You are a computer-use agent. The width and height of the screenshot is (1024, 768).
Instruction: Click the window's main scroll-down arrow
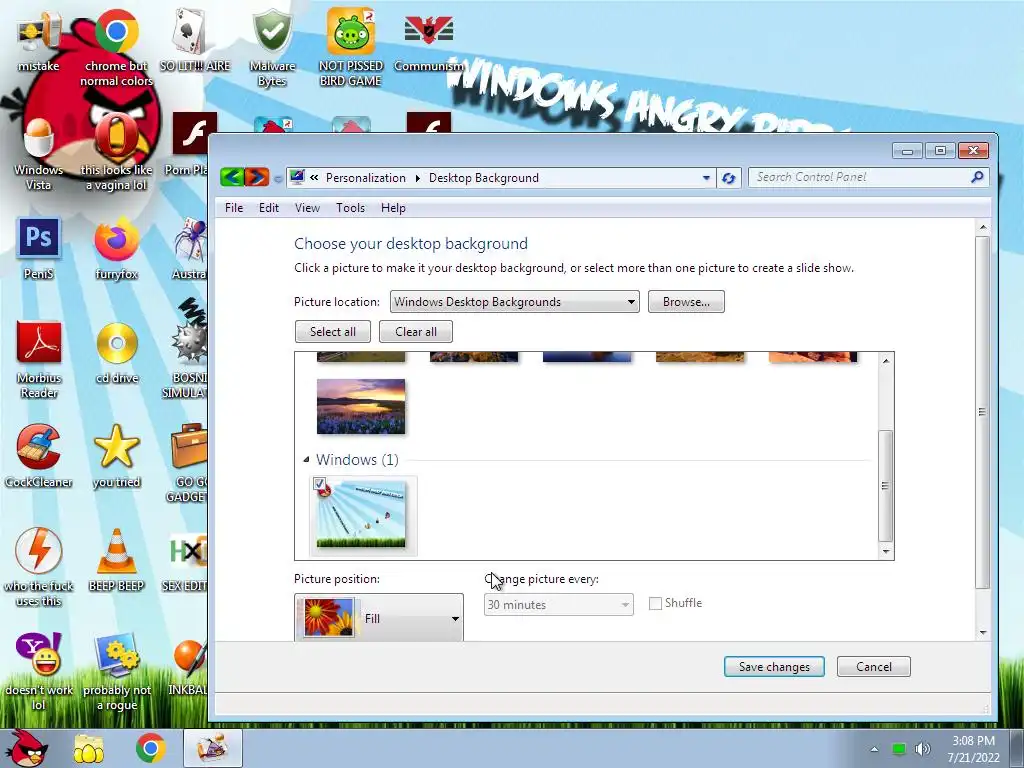(x=982, y=633)
